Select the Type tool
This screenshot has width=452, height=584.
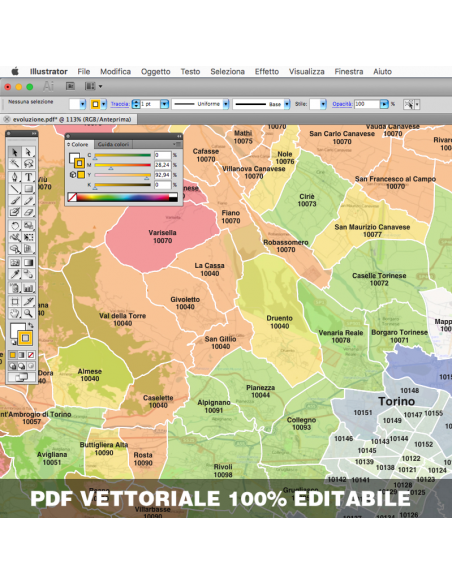(x=28, y=177)
